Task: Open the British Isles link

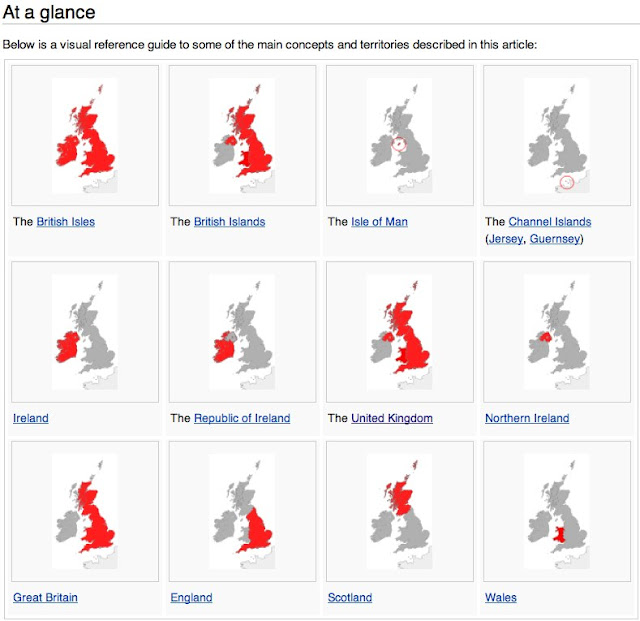Action: 65,222
